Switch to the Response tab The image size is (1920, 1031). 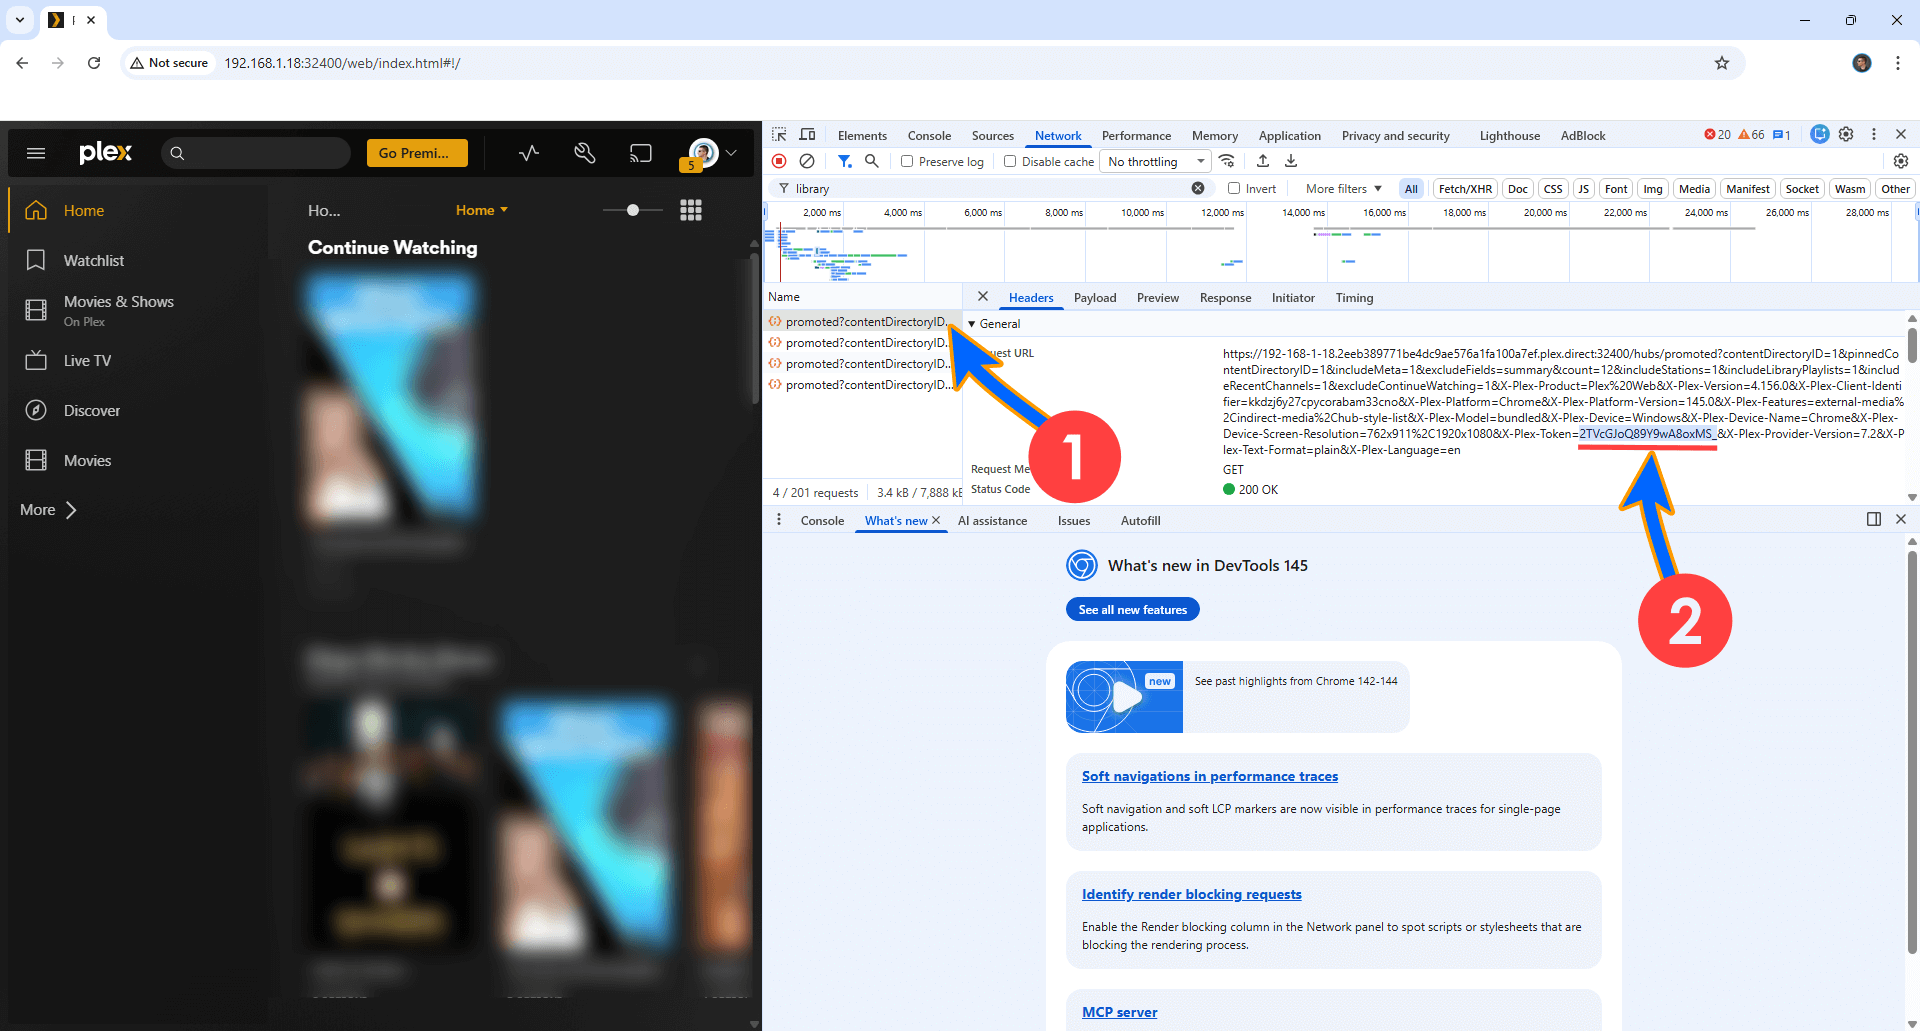[1225, 298]
